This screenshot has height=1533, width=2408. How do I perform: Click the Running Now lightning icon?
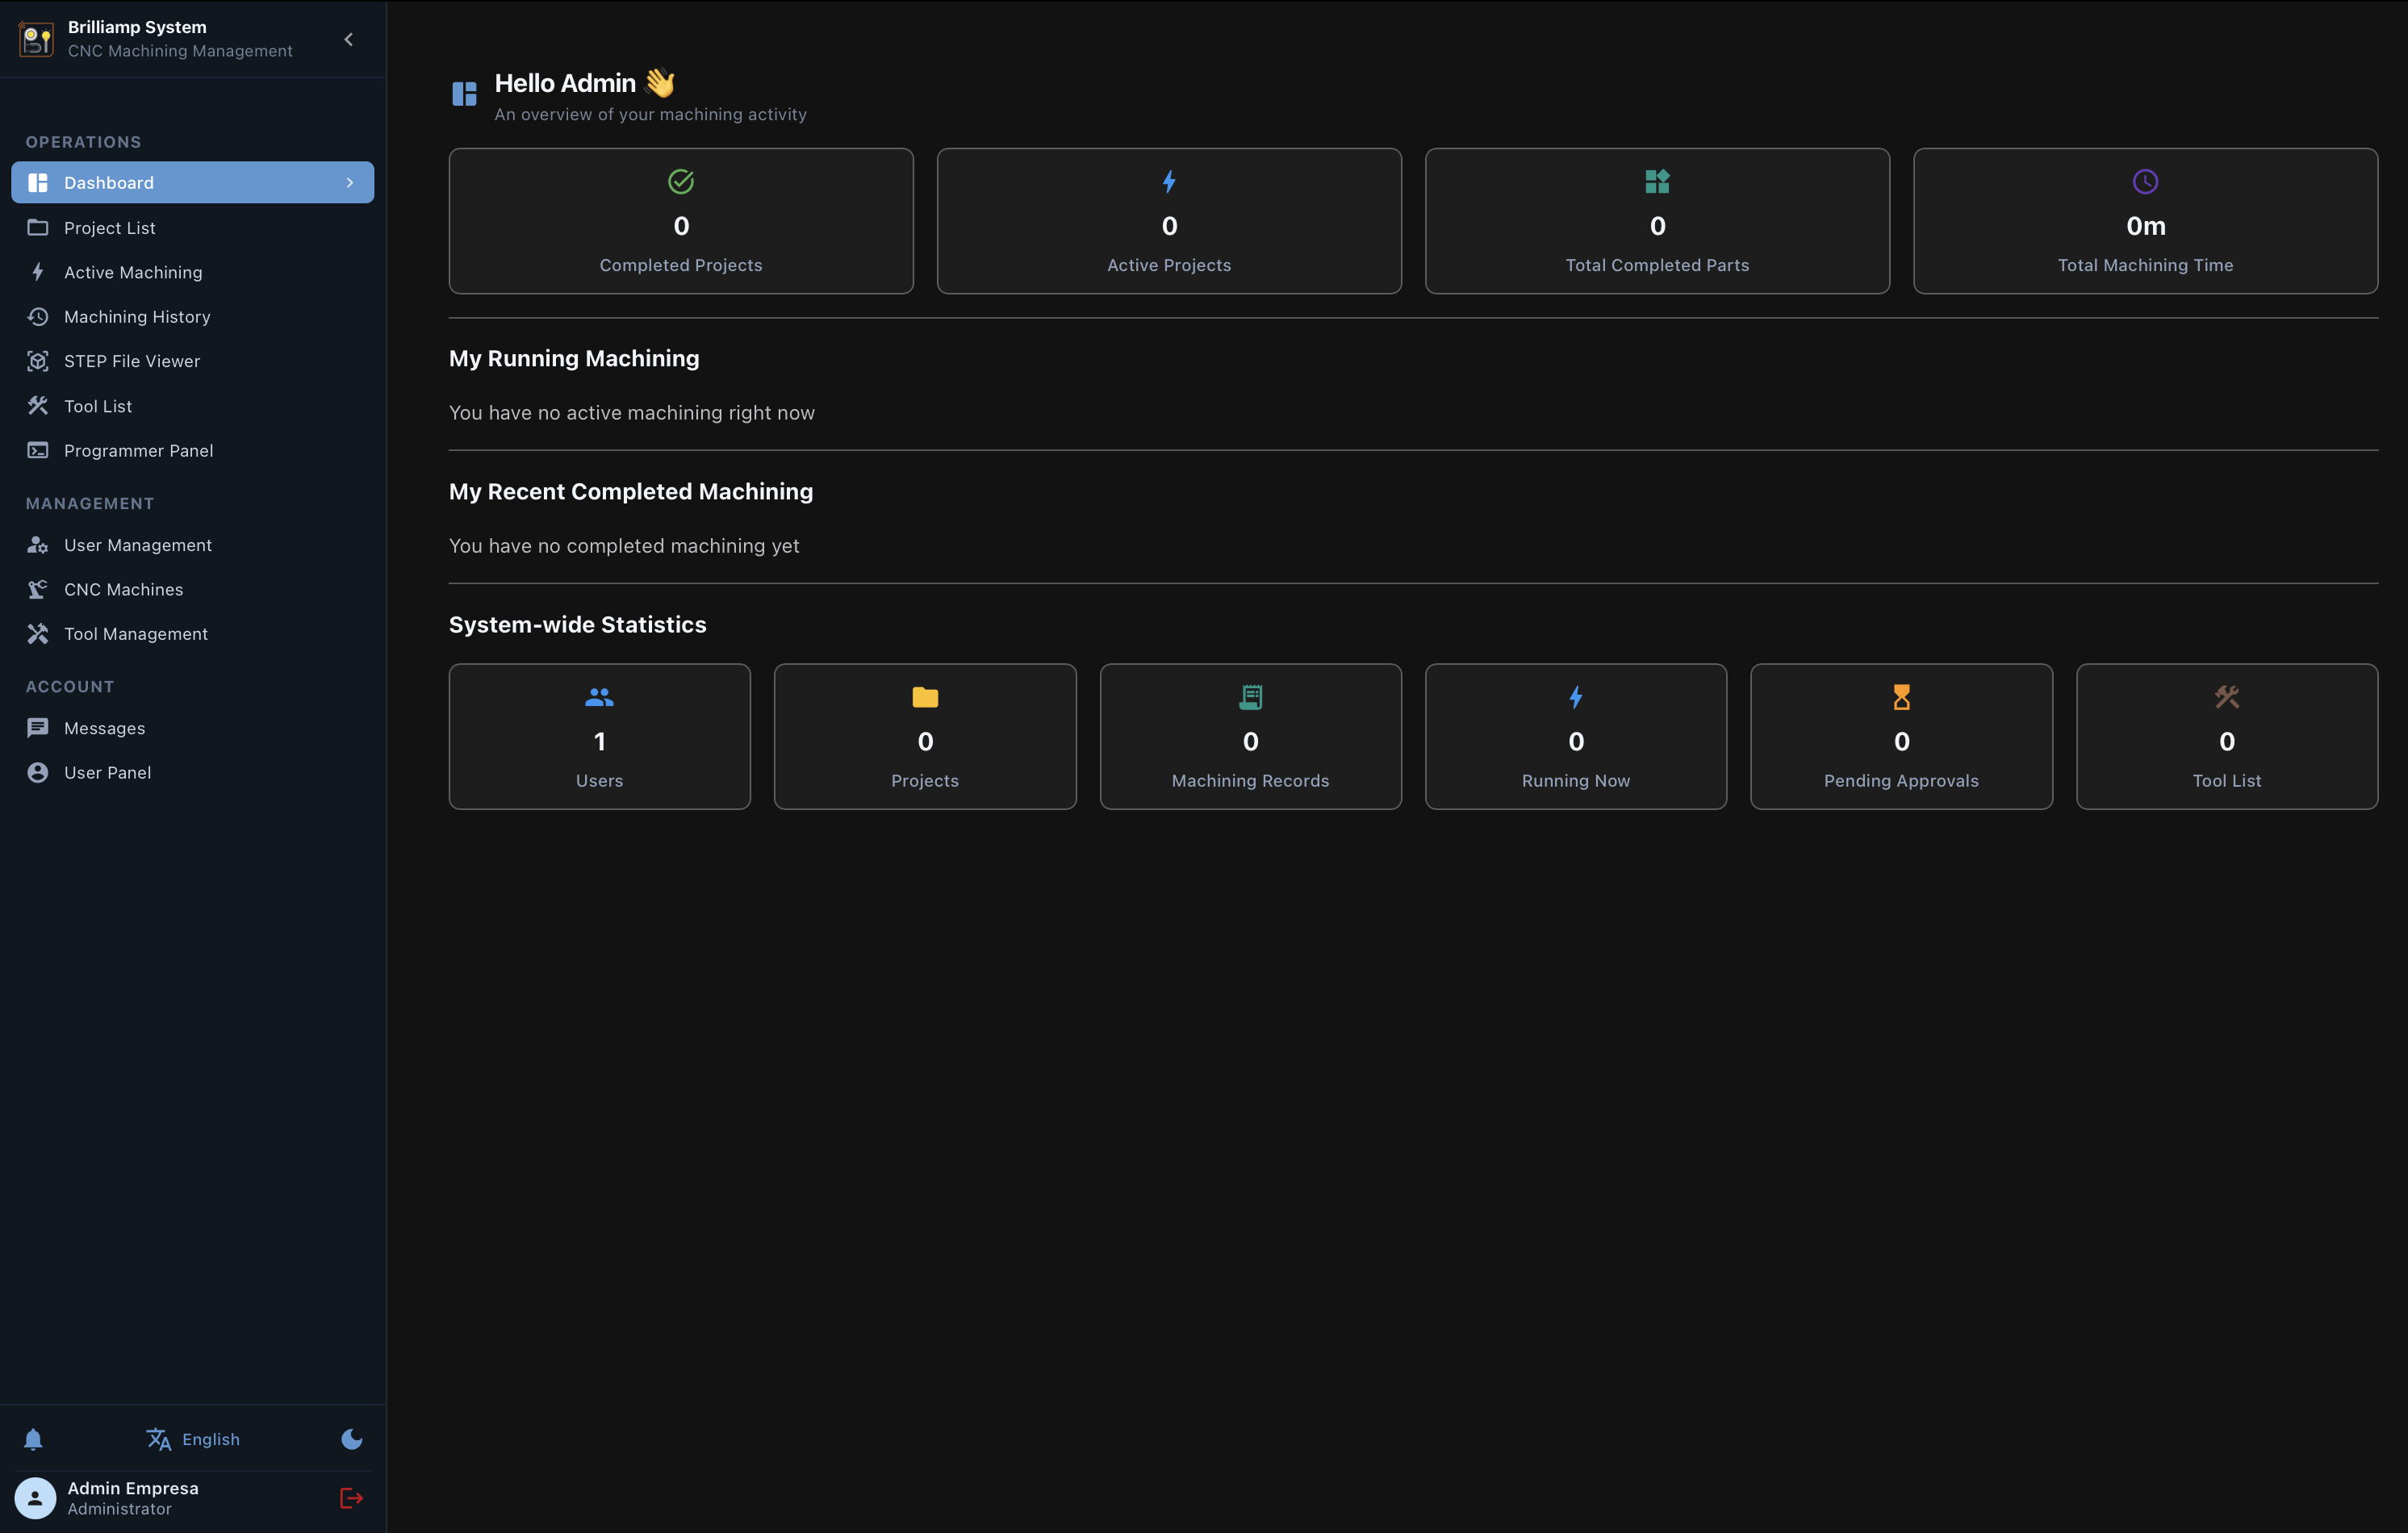(x=1576, y=697)
